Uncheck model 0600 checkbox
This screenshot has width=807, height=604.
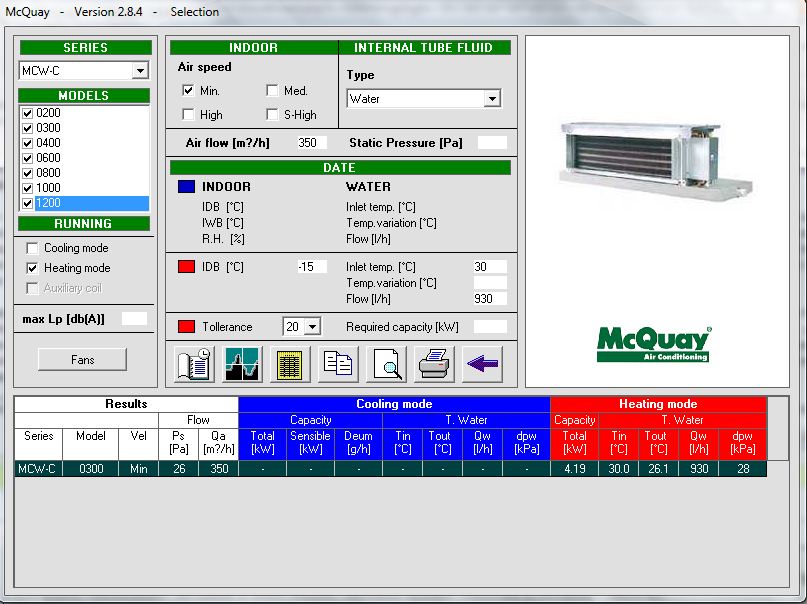(x=28, y=158)
